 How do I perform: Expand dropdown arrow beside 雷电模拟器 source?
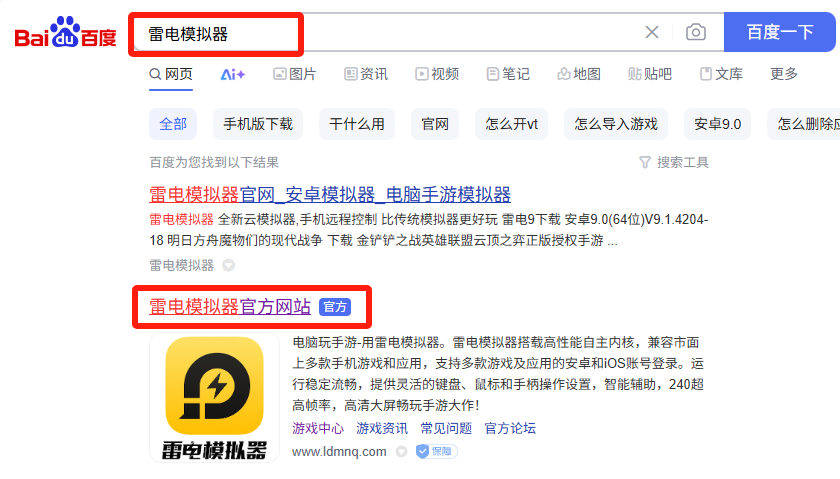(x=229, y=265)
